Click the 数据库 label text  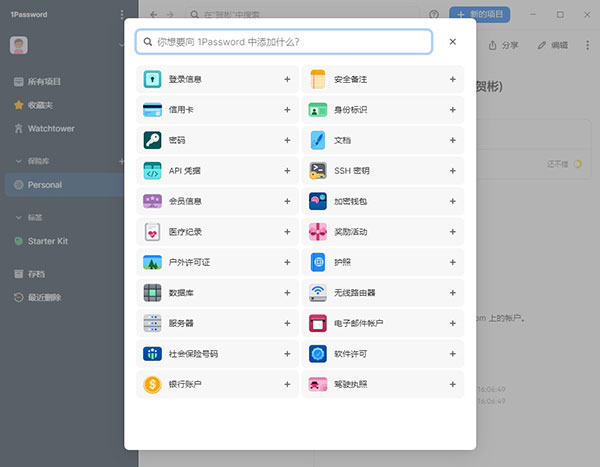click(x=181, y=293)
